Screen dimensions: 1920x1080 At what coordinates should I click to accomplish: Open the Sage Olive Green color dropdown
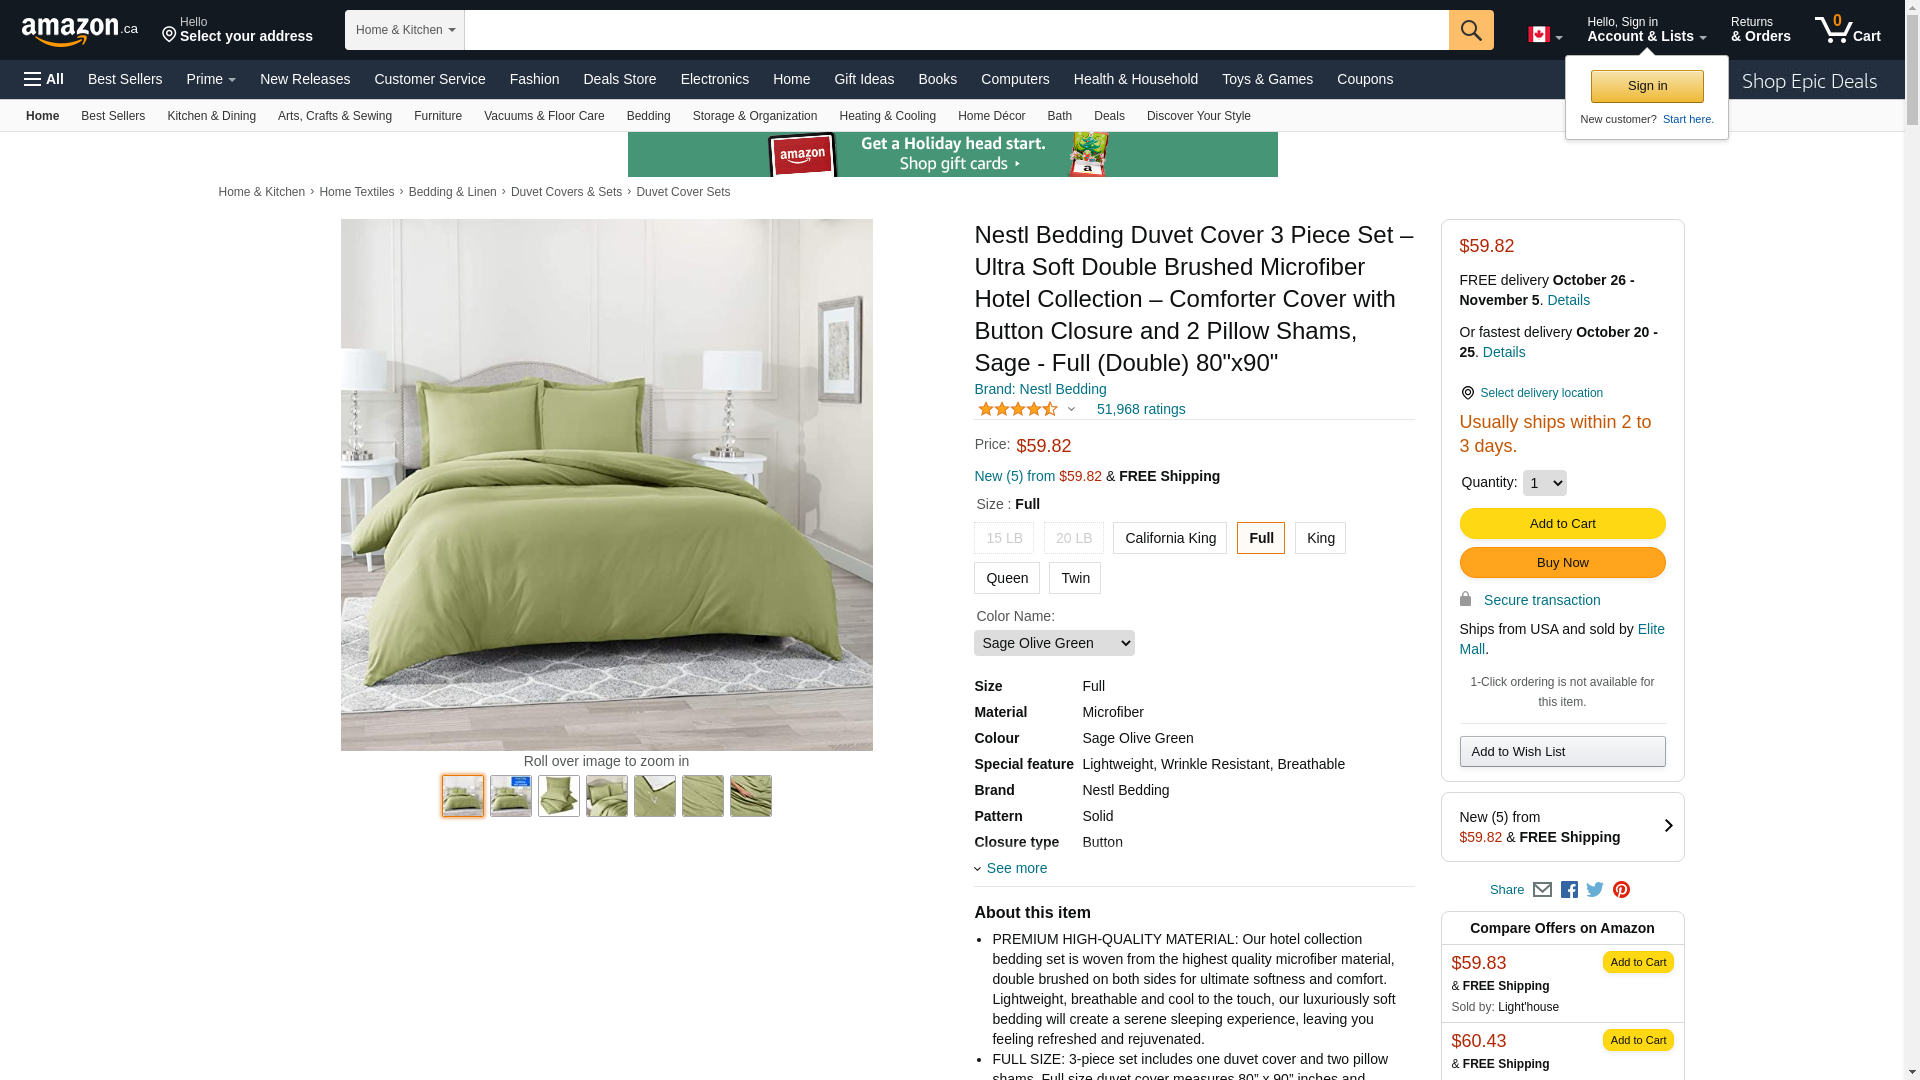click(1054, 643)
